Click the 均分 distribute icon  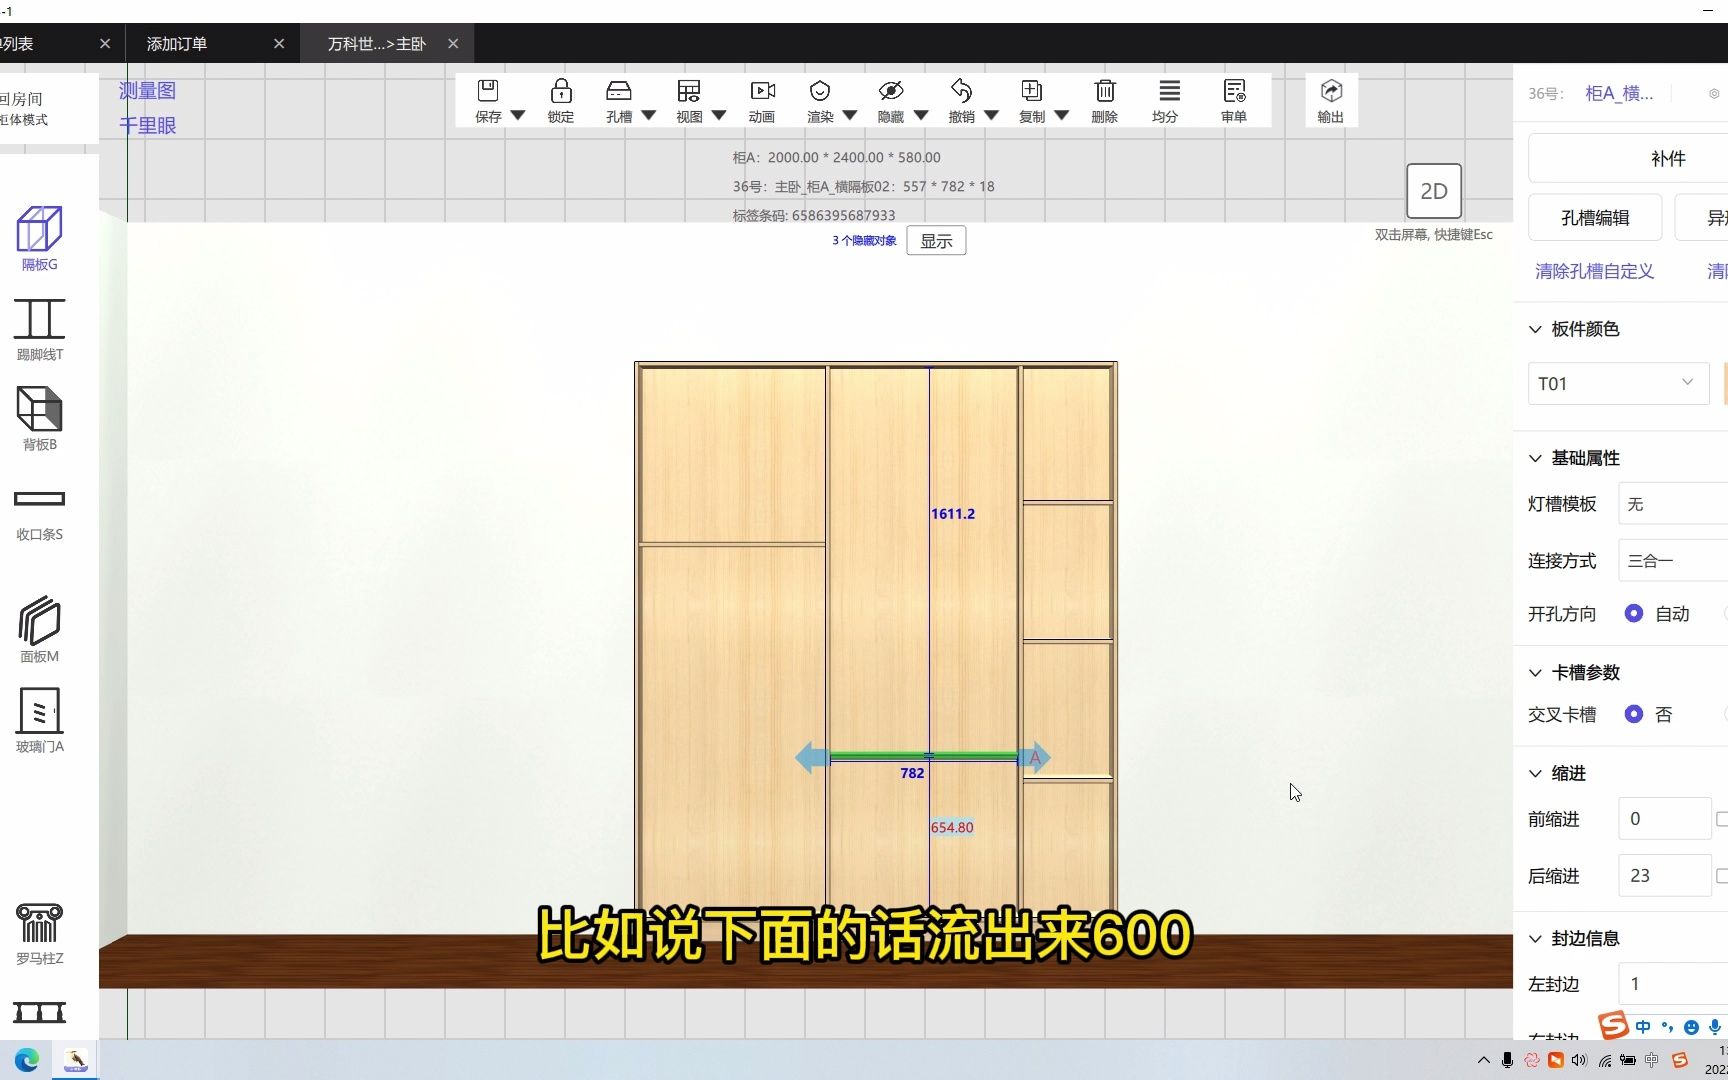pyautogui.click(x=1169, y=91)
